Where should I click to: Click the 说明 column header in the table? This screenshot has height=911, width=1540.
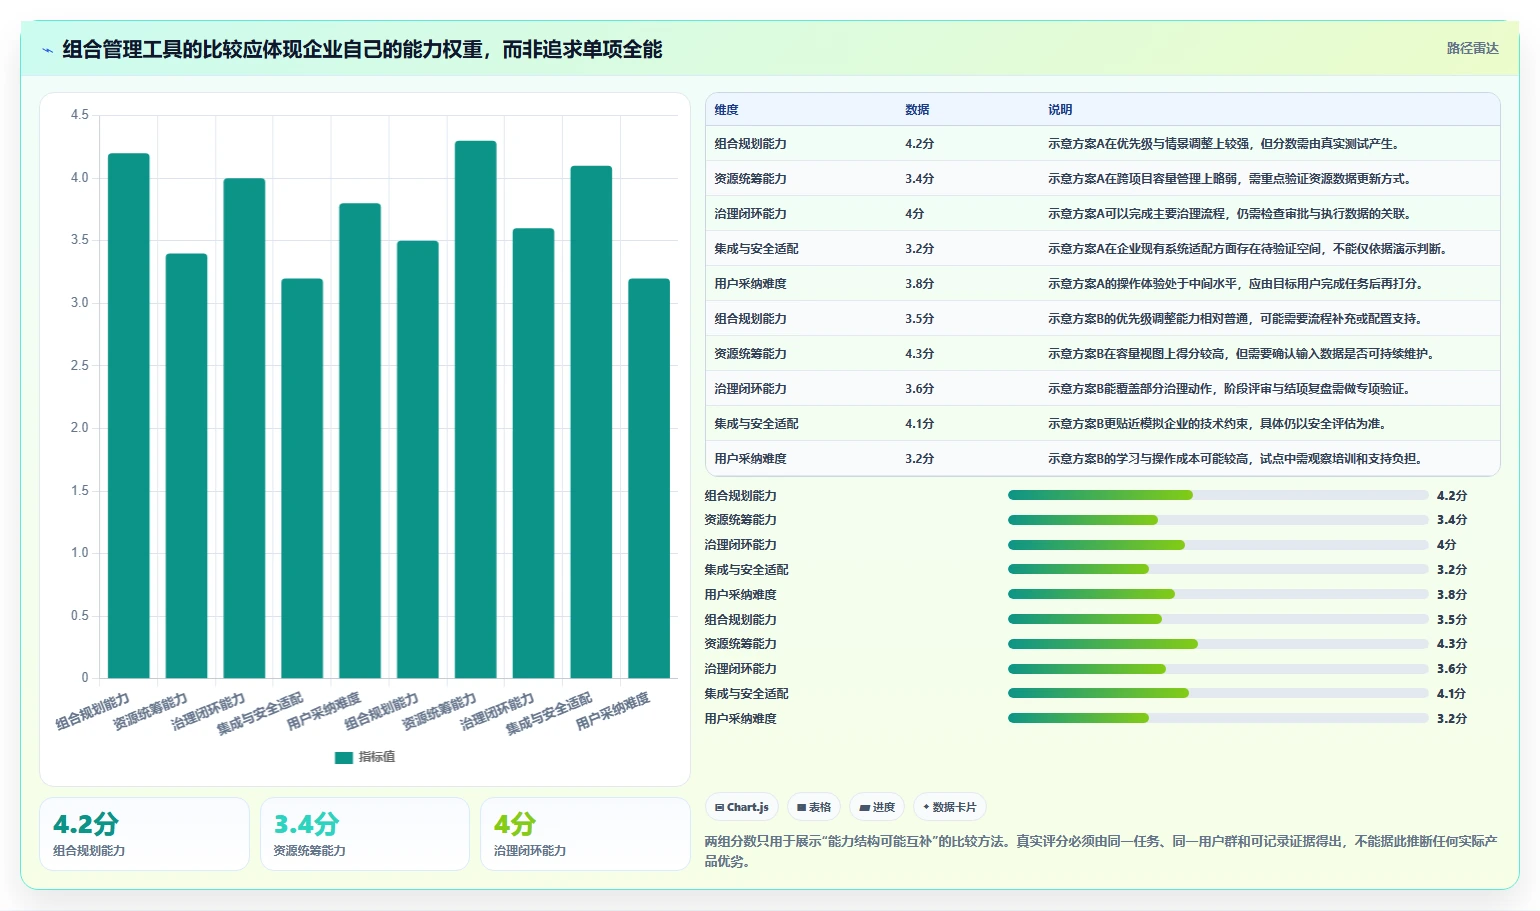click(1060, 110)
